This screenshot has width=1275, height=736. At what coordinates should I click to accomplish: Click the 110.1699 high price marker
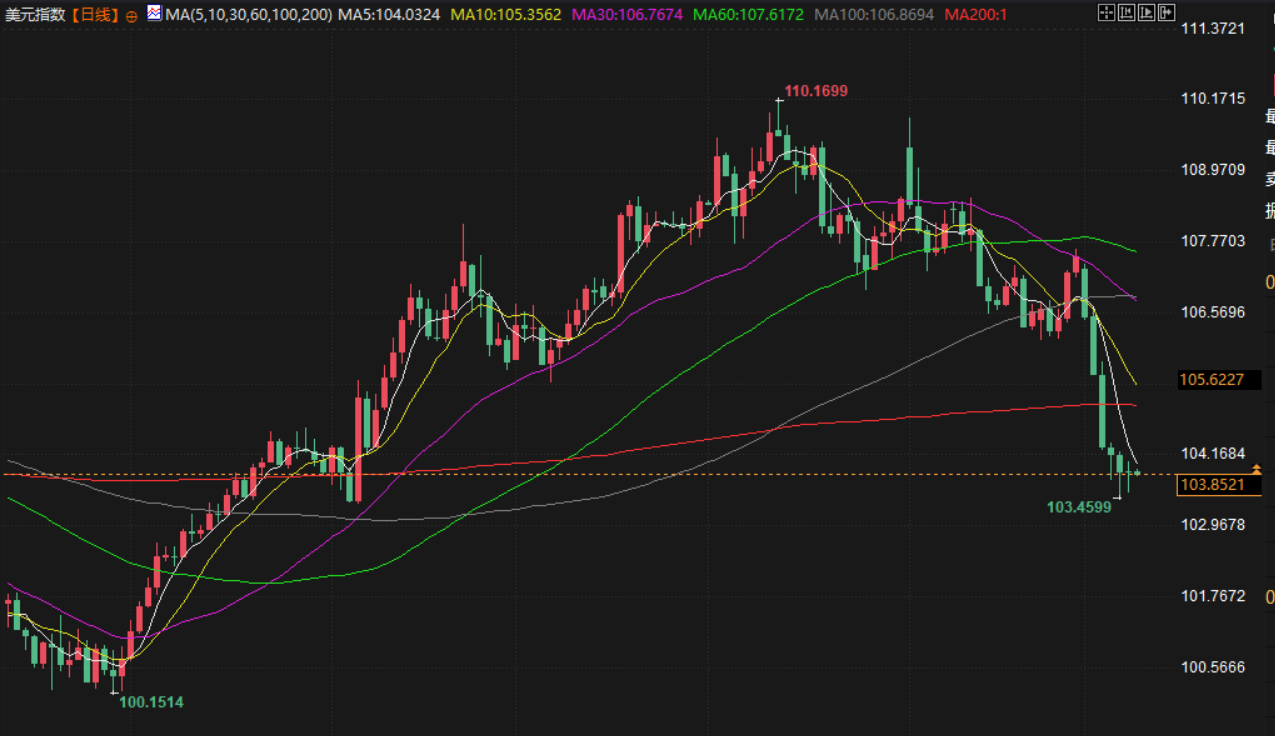click(x=815, y=91)
